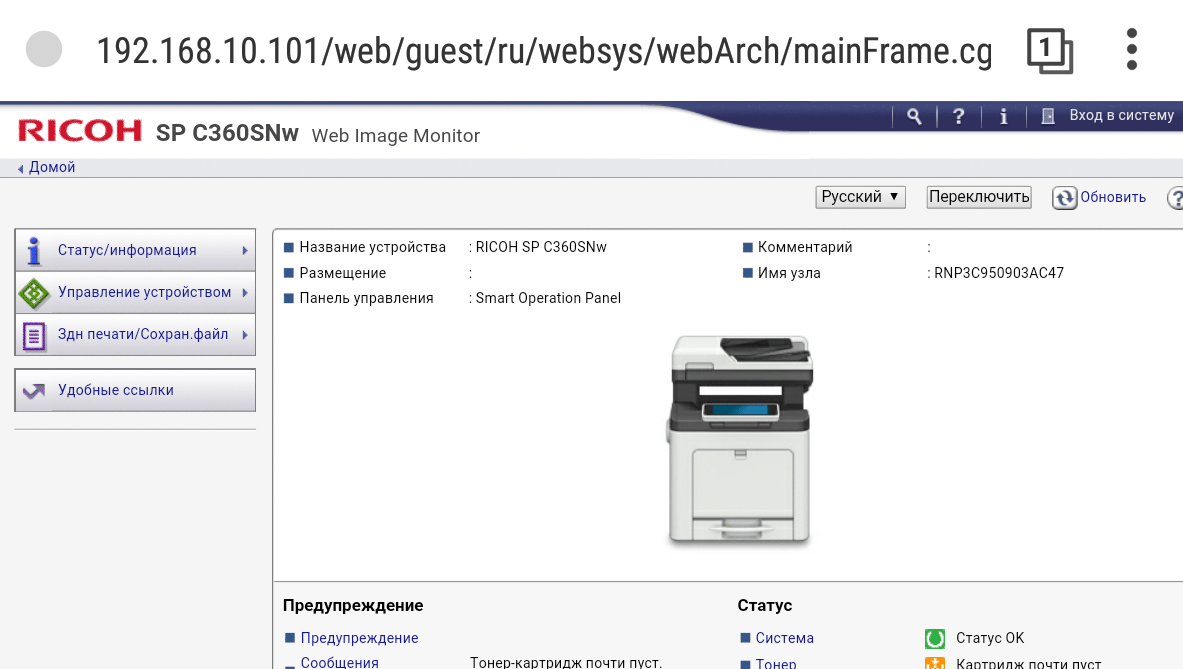Click the blue 'i' icon for Статус/информация

pos(33,250)
